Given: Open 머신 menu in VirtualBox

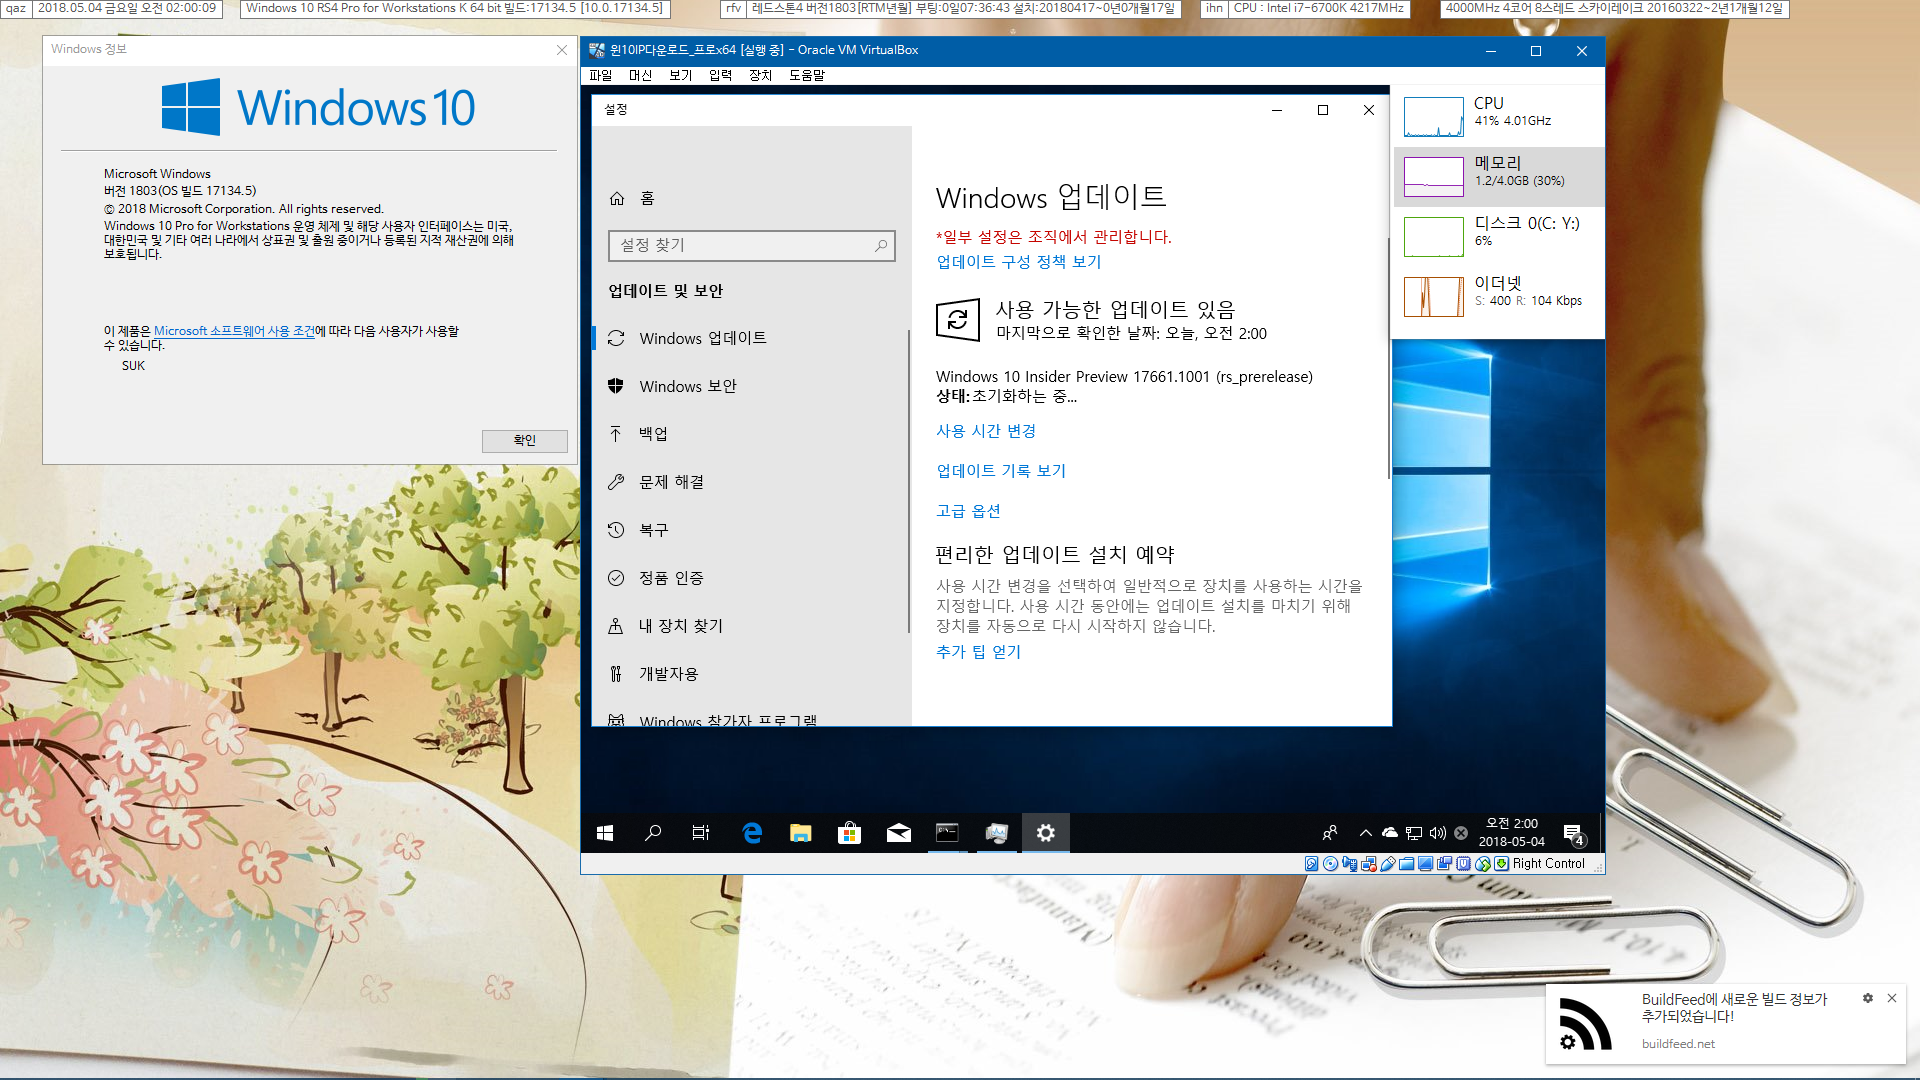Looking at the screenshot, I should coord(641,76).
